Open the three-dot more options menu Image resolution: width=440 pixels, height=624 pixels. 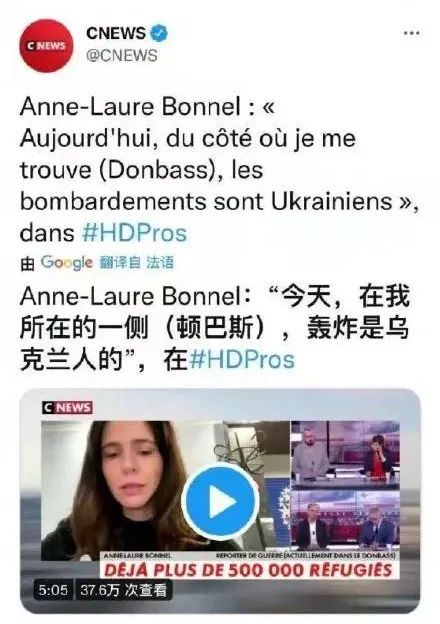pyautogui.click(x=411, y=33)
